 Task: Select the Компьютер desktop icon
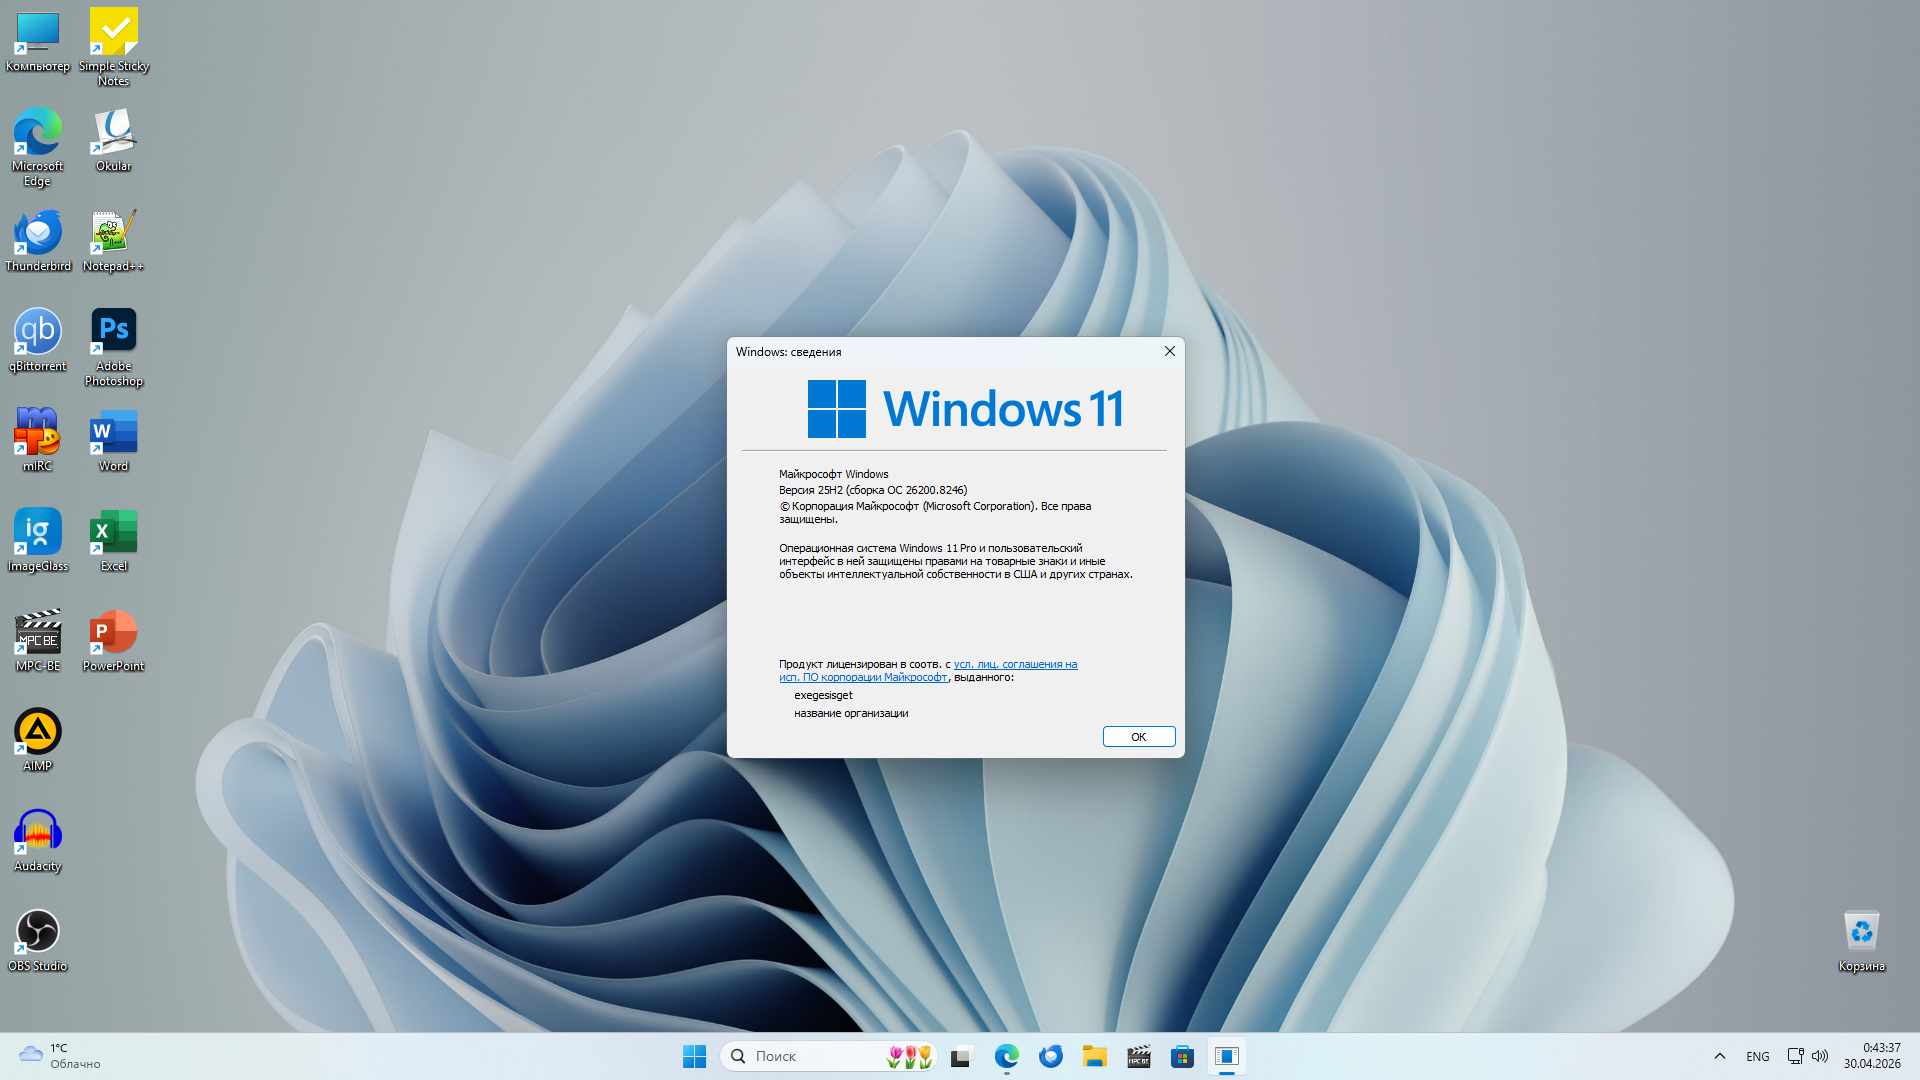(x=38, y=41)
